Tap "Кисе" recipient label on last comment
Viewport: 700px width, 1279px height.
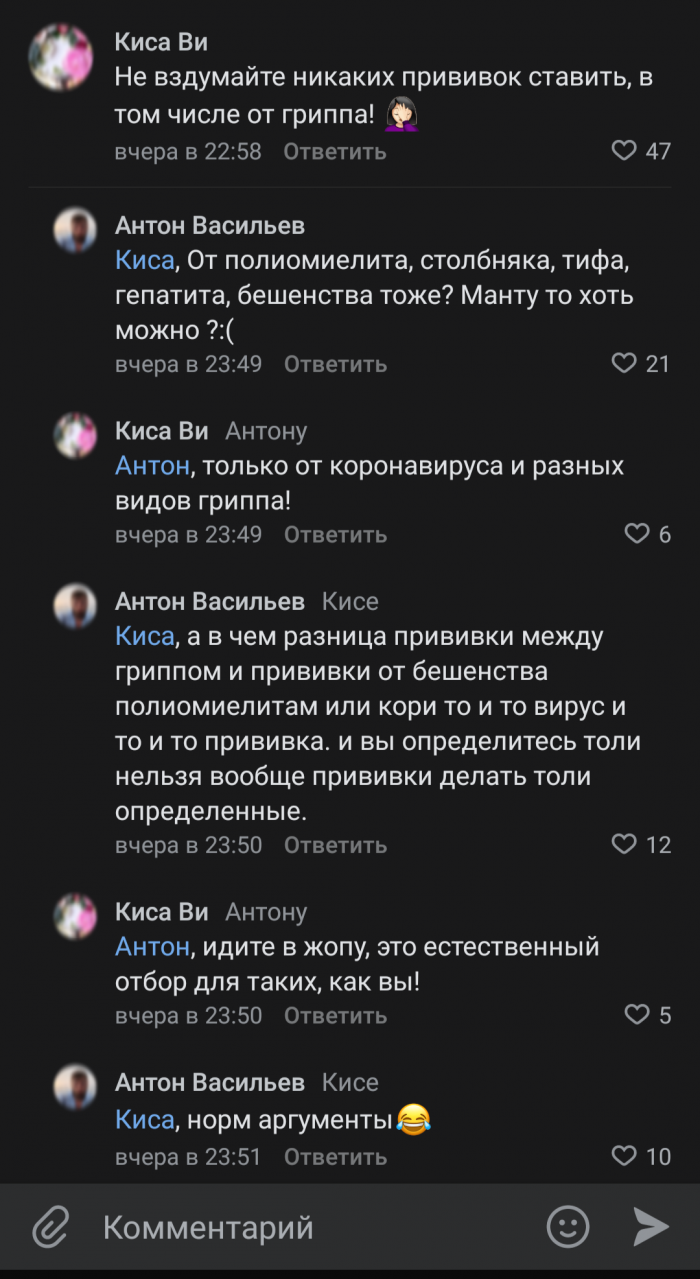(x=350, y=1082)
